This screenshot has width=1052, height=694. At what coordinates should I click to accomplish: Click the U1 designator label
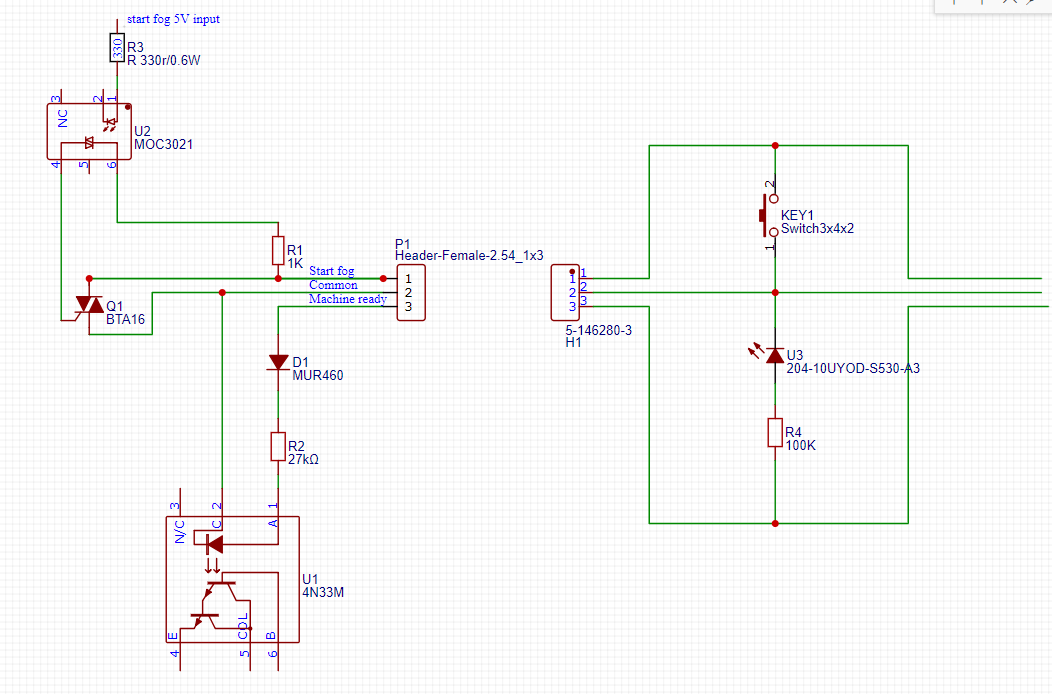[x=310, y=579]
